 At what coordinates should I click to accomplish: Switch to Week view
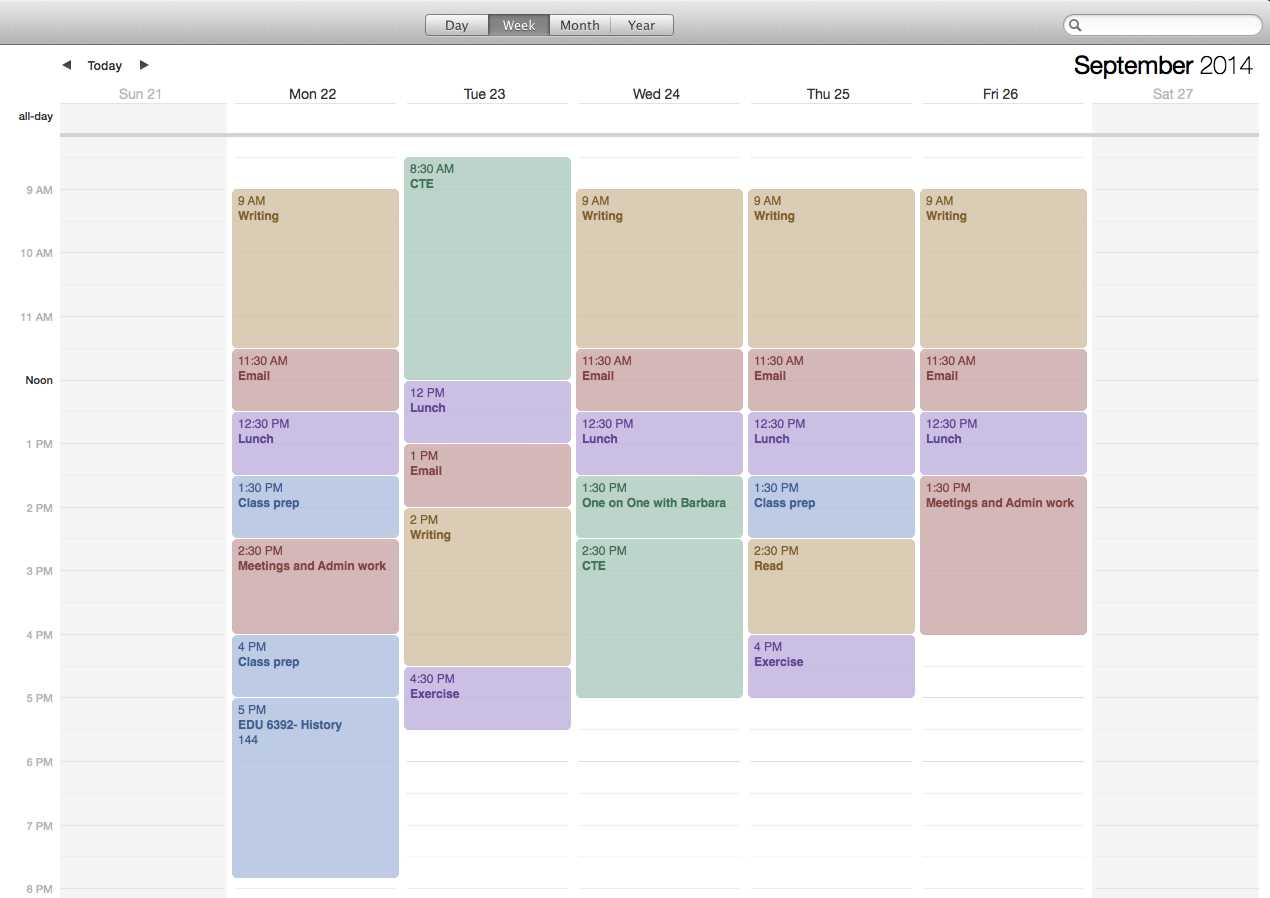pyautogui.click(x=519, y=25)
